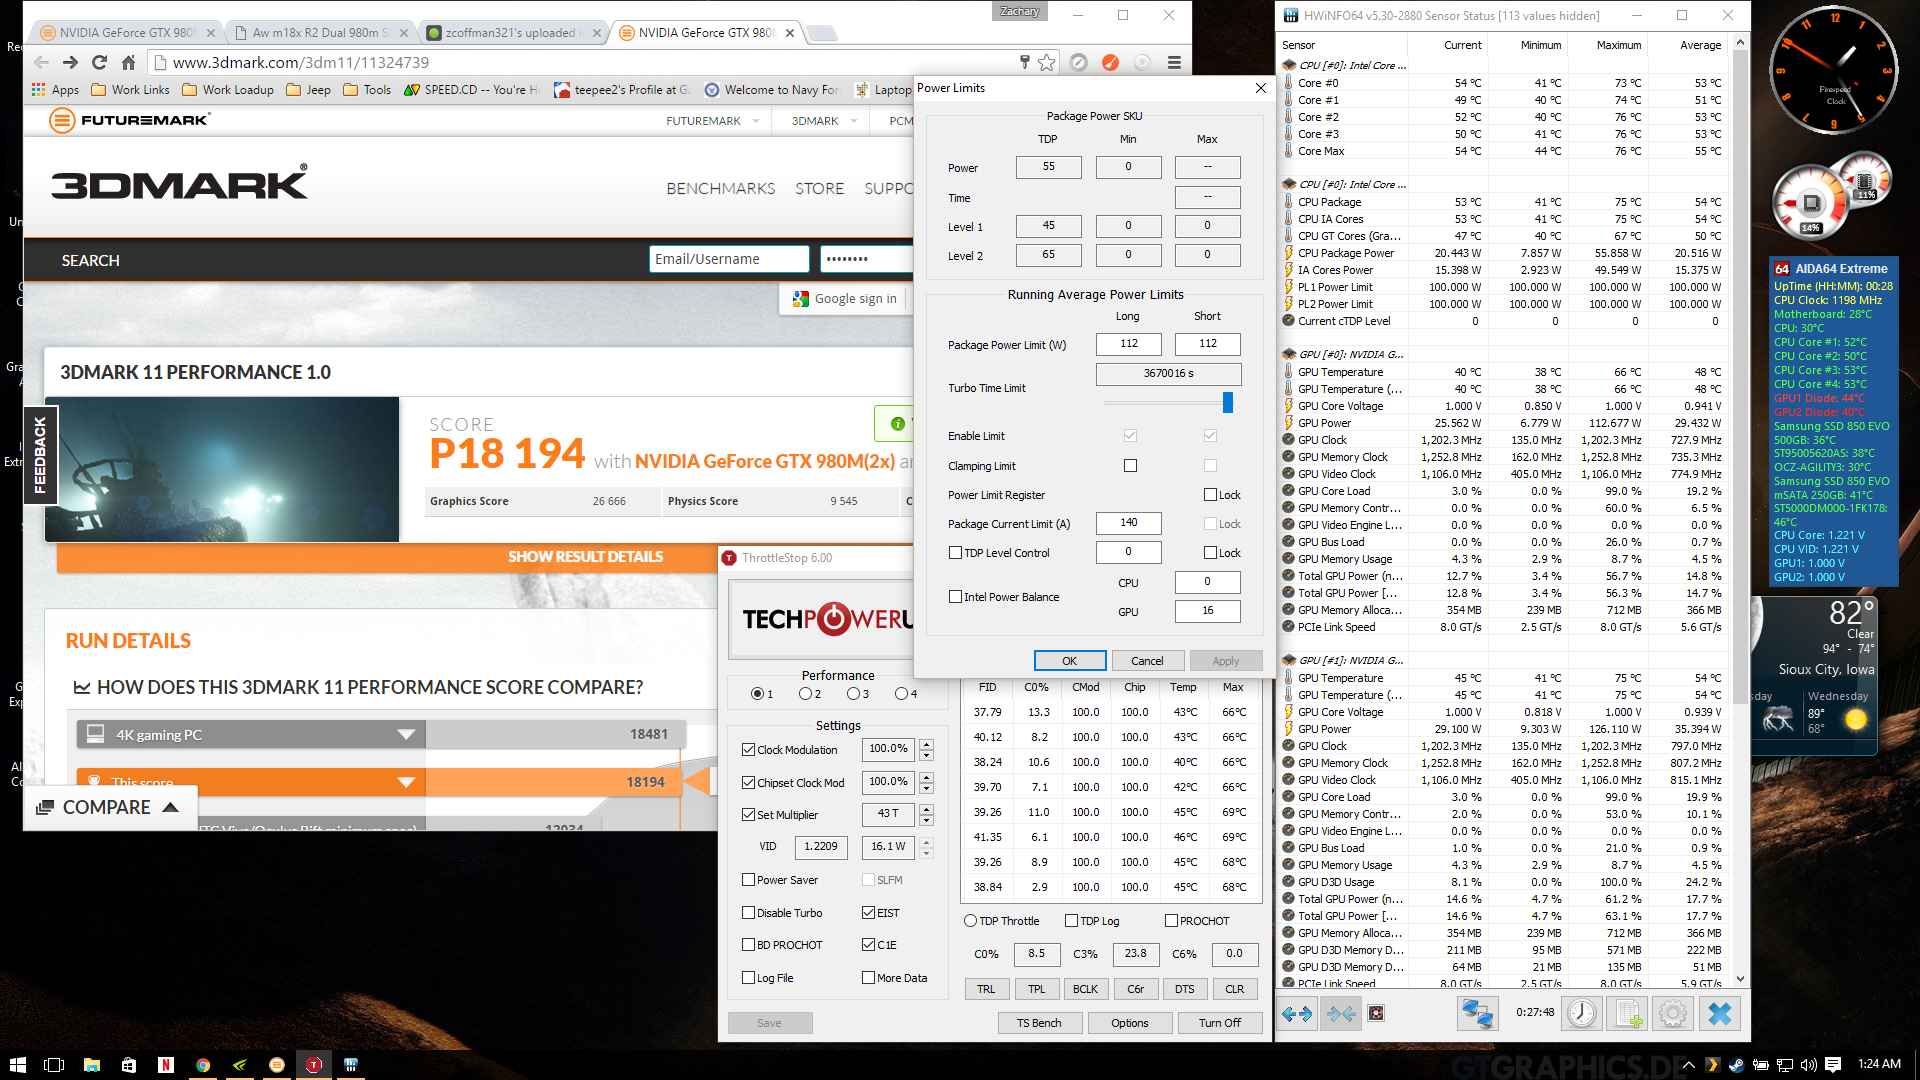Reset HWiNFO elapsed-time clock icon
The image size is (1920, 1080).
1581,1014
